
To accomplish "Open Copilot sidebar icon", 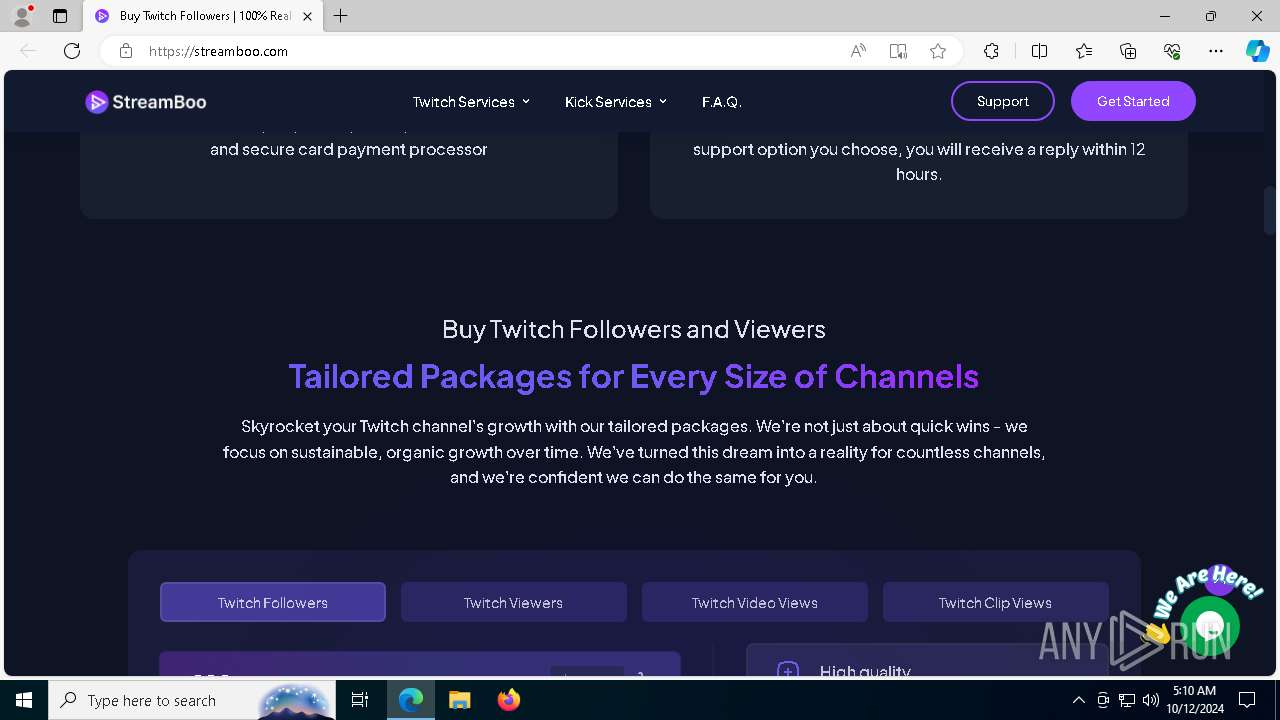I will click(x=1258, y=51).
